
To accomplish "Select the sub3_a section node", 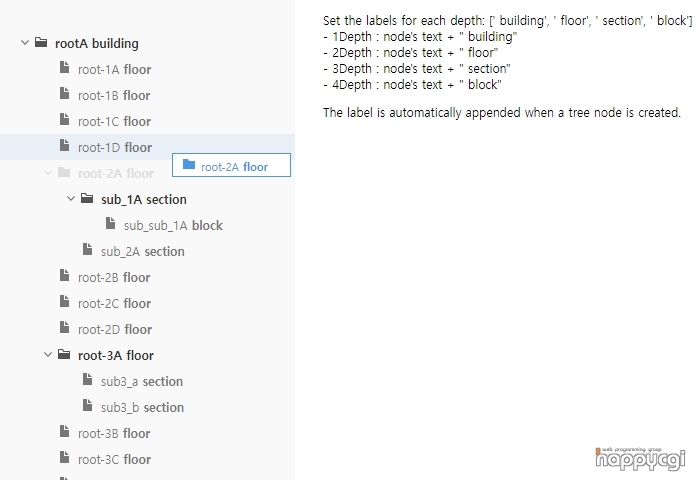I will pos(142,381).
